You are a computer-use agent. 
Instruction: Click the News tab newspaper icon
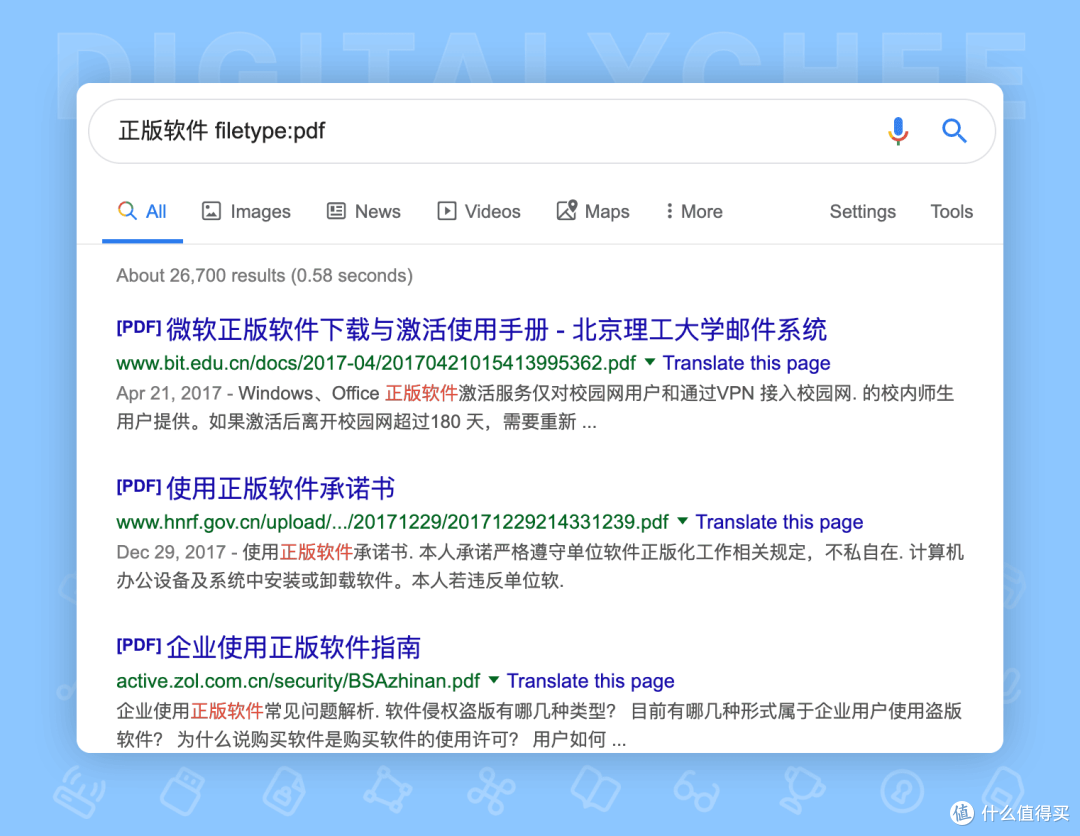click(336, 211)
